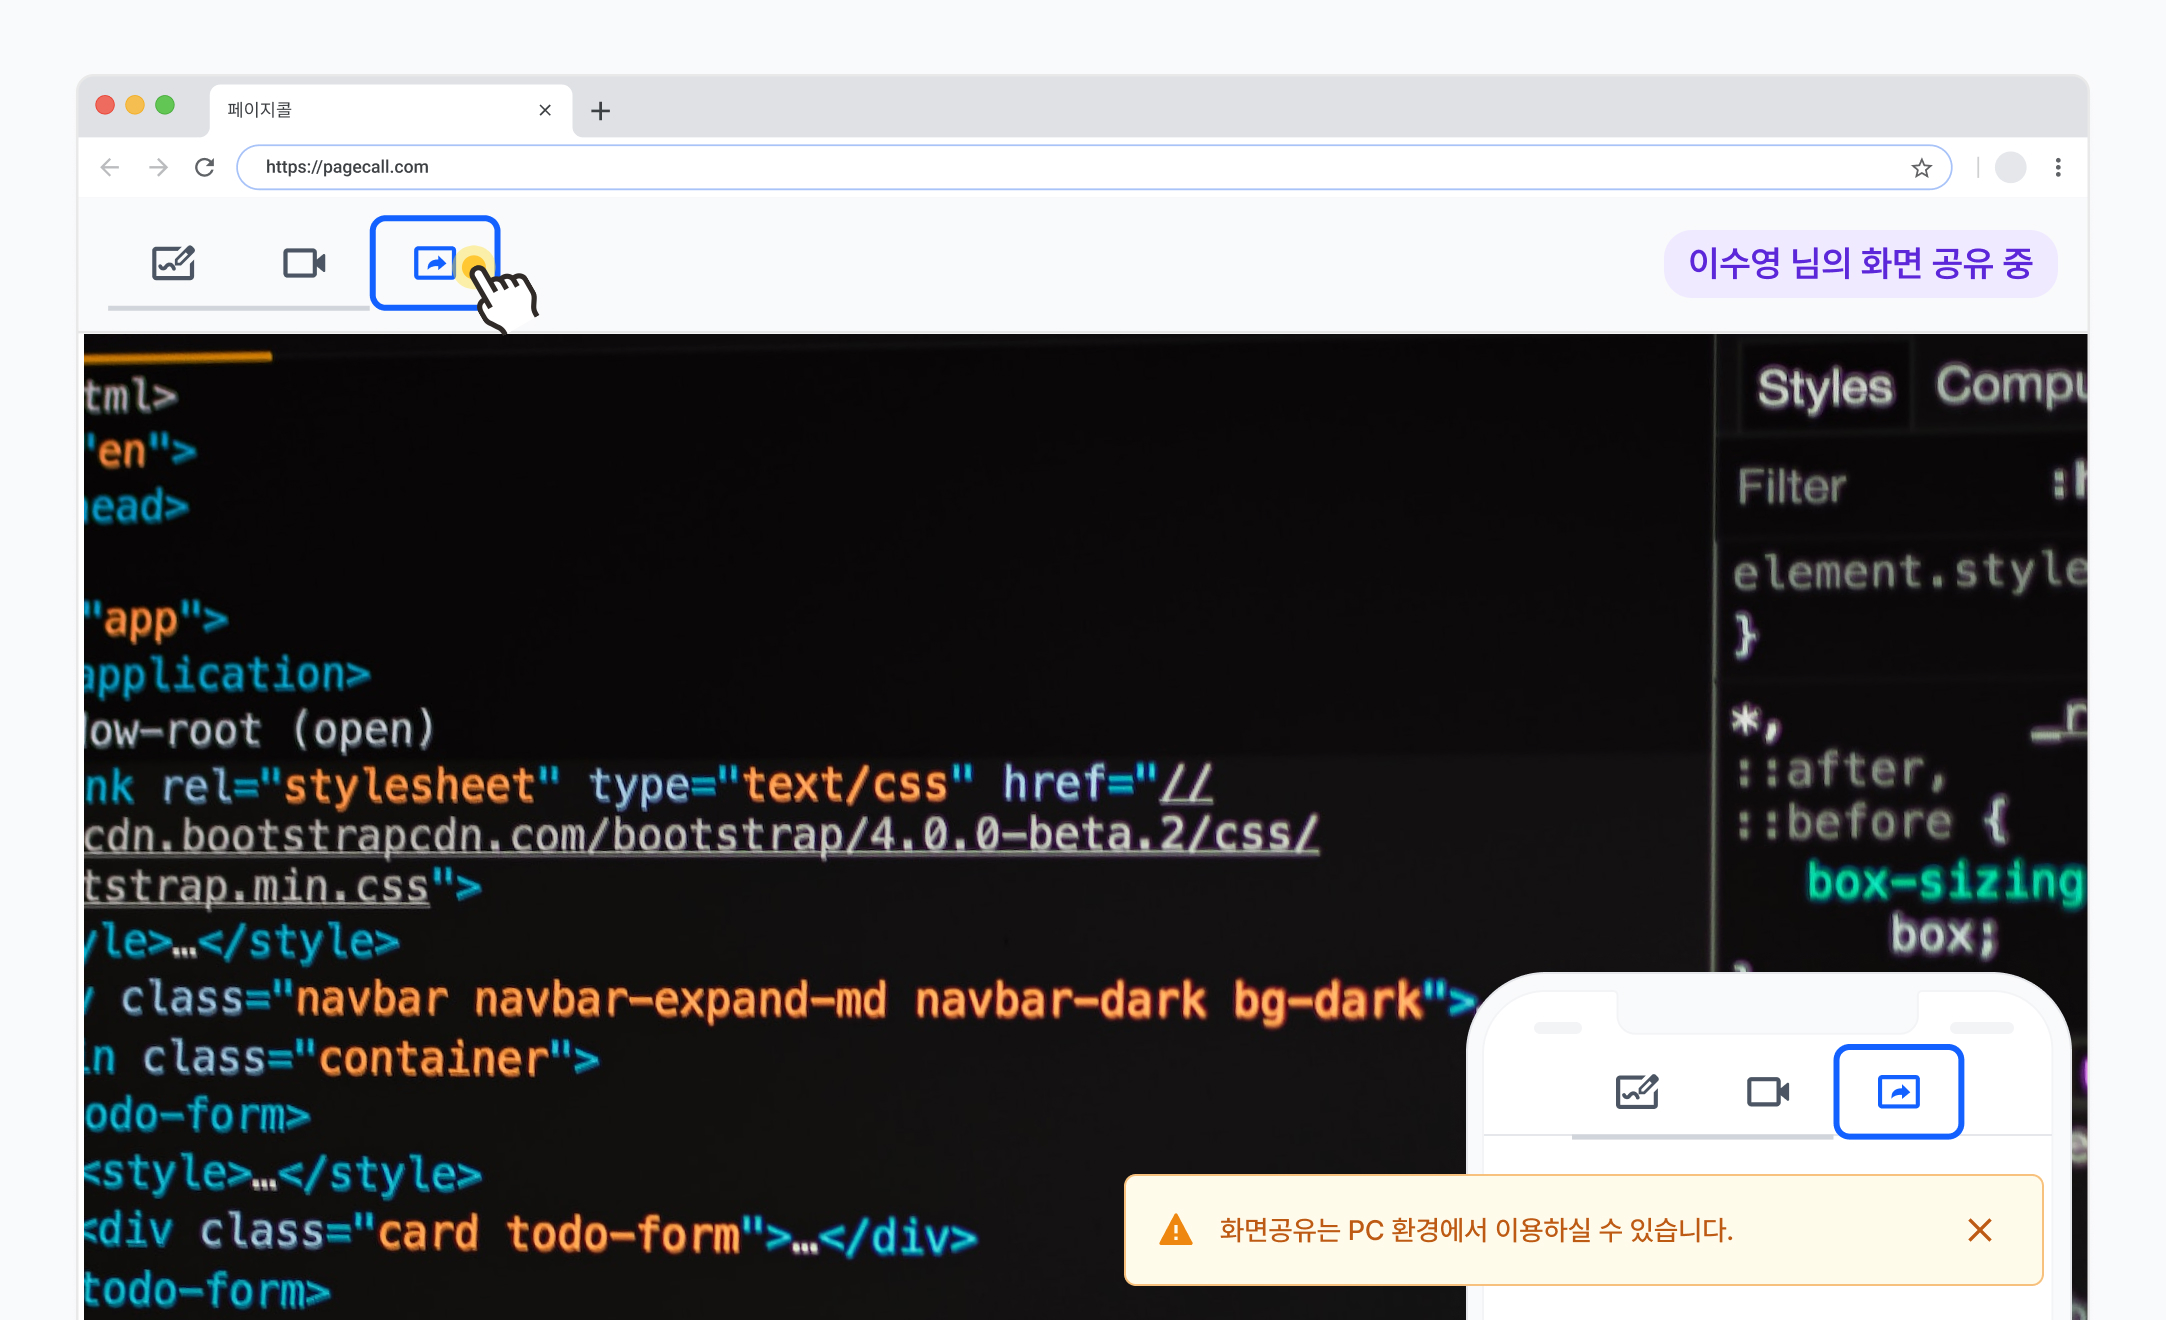Open the browser profile avatar

point(2010,167)
